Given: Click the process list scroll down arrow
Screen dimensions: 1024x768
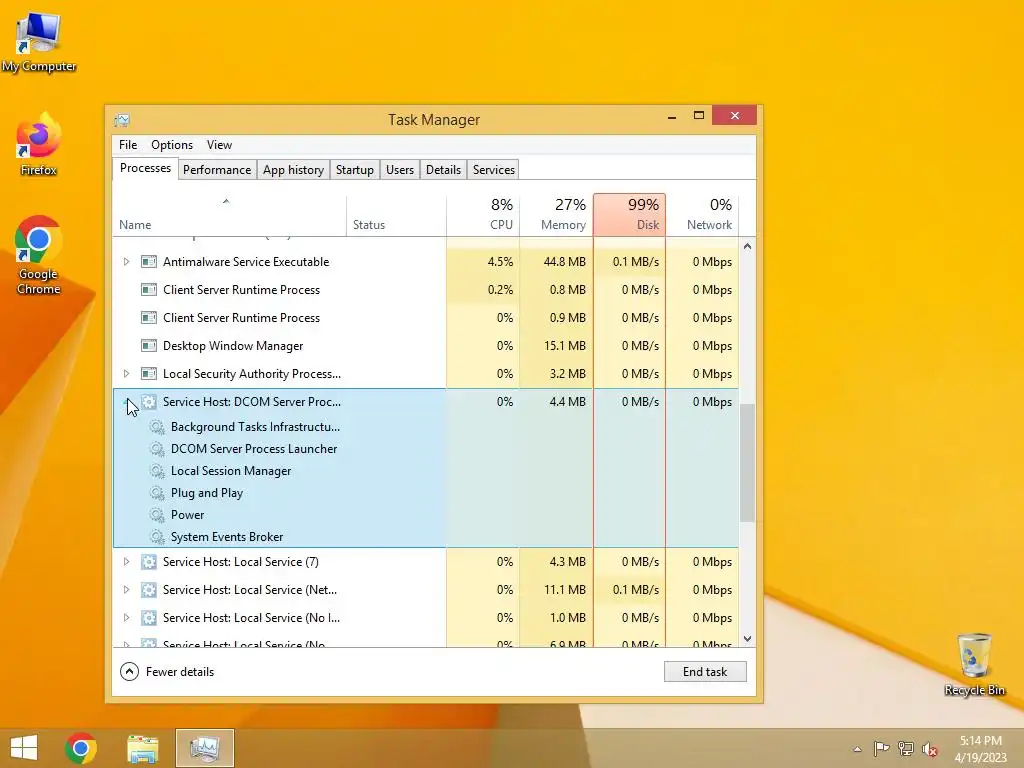Looking at the screenshot, I should click(748, 639).
